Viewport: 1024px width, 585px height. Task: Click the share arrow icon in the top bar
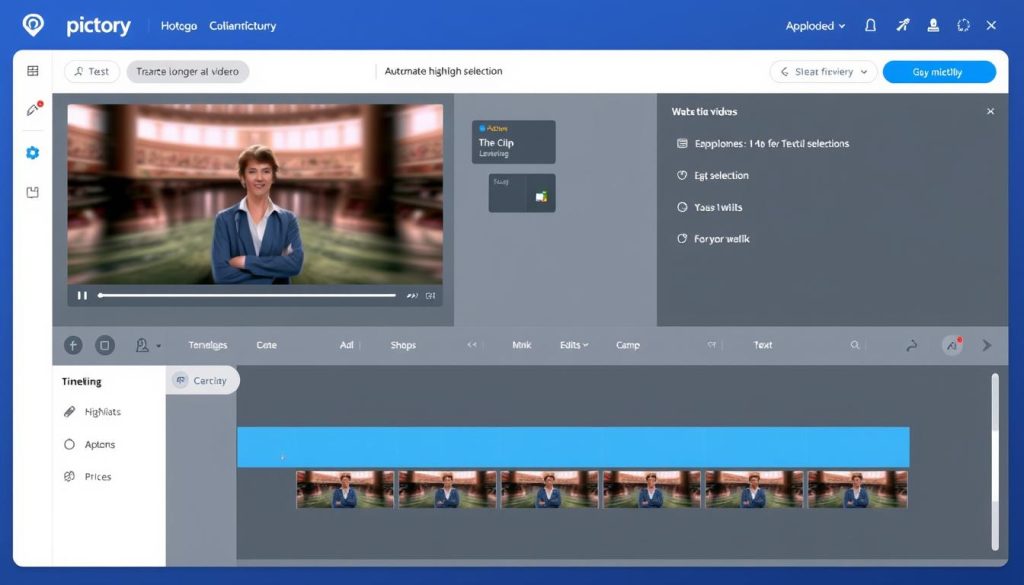click(x=902, y=25)
